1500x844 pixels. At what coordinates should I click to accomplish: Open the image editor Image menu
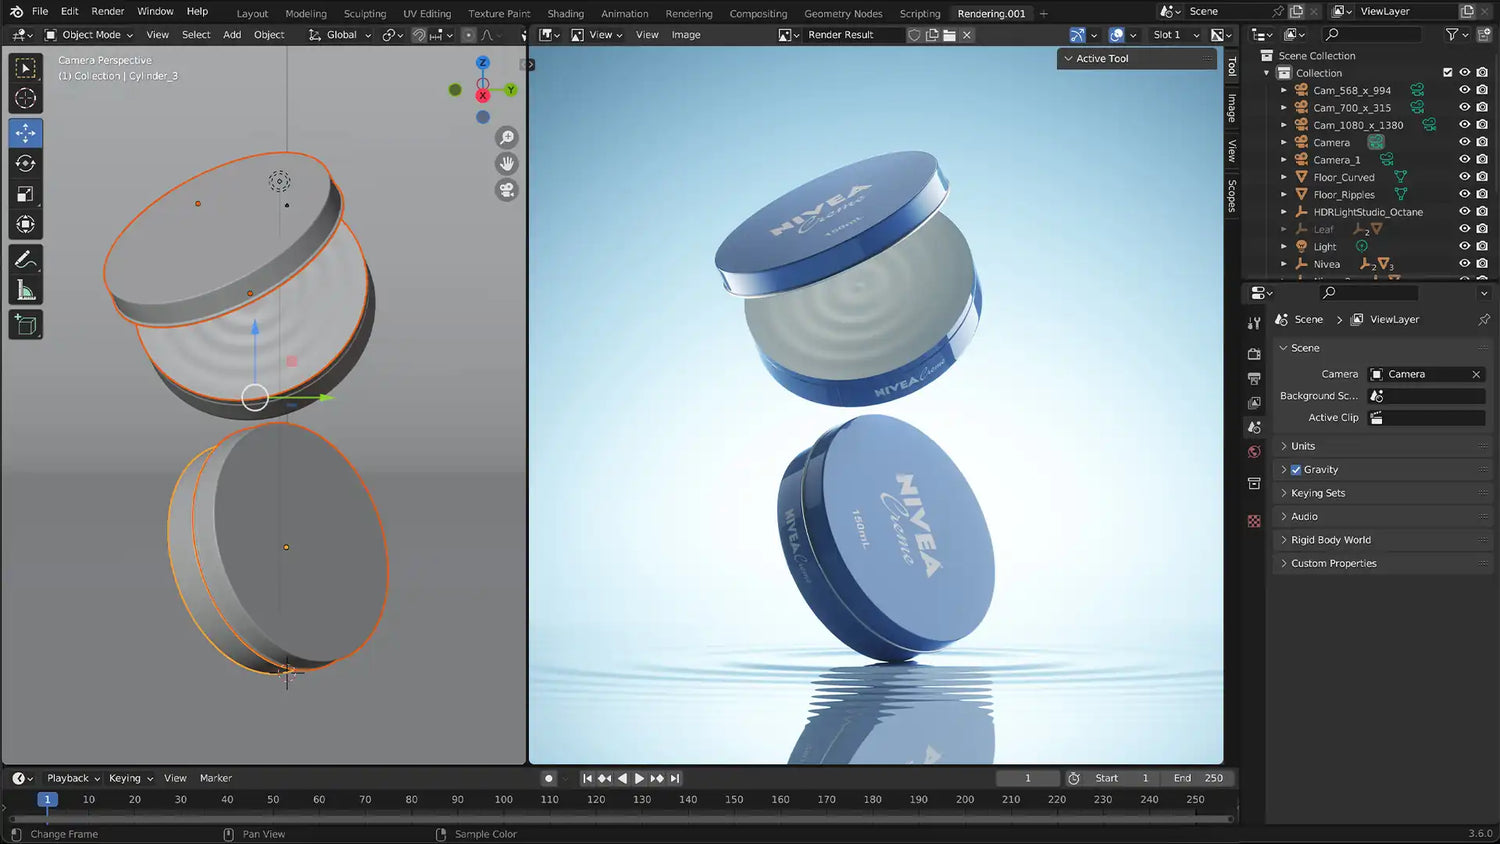coord(686,35)
